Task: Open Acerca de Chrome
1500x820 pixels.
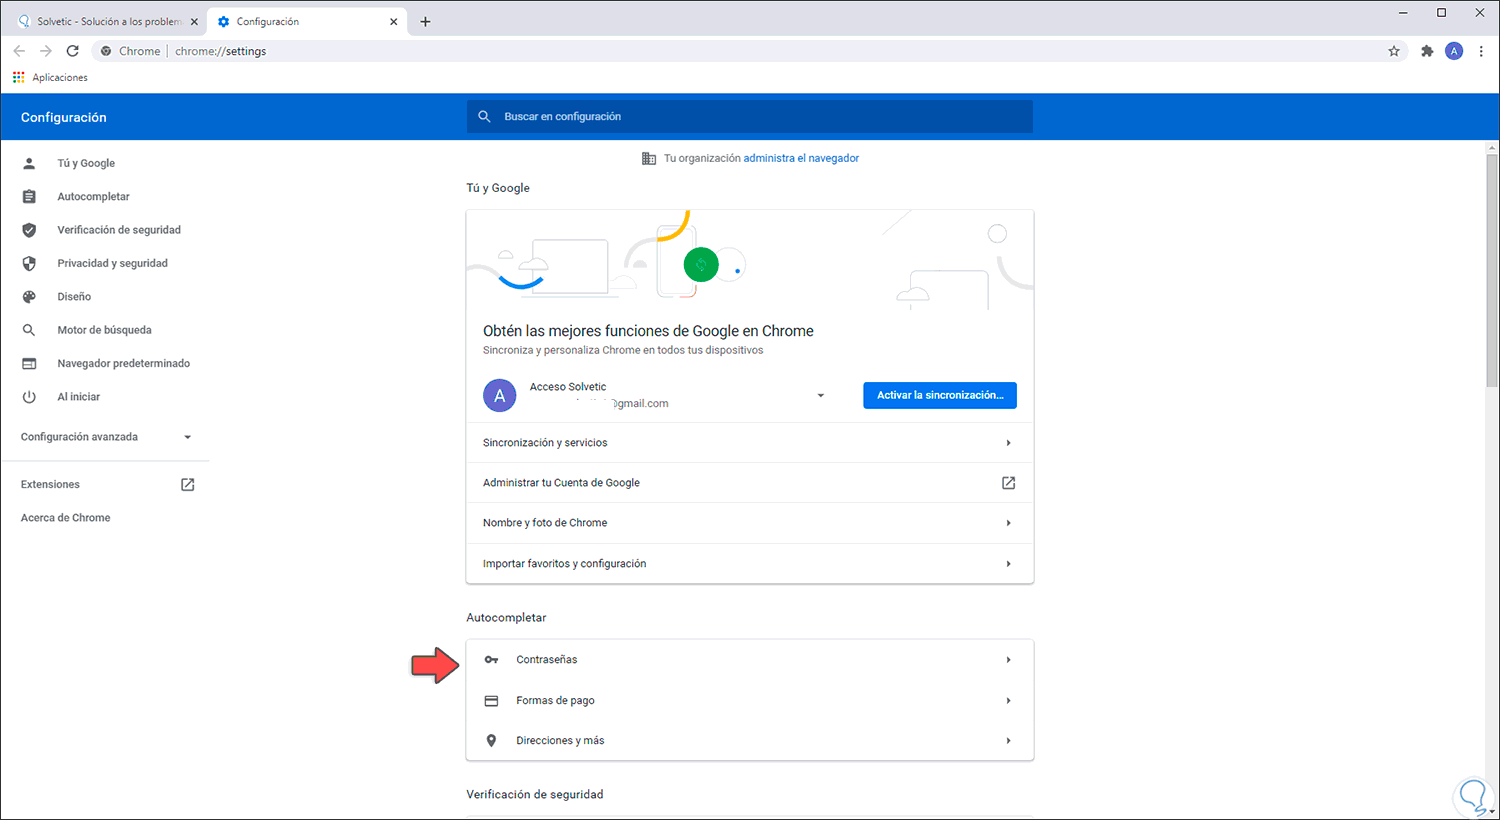Action: [x=66, y=518]
